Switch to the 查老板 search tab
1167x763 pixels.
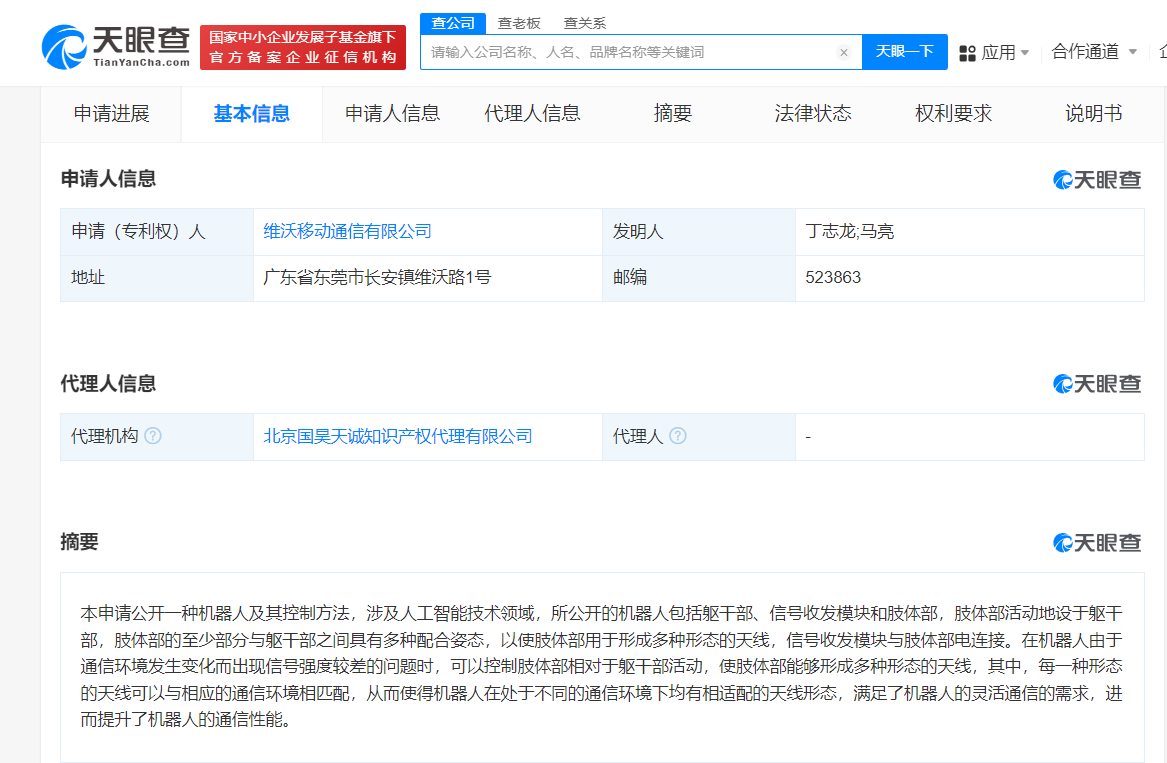point(519,23)
